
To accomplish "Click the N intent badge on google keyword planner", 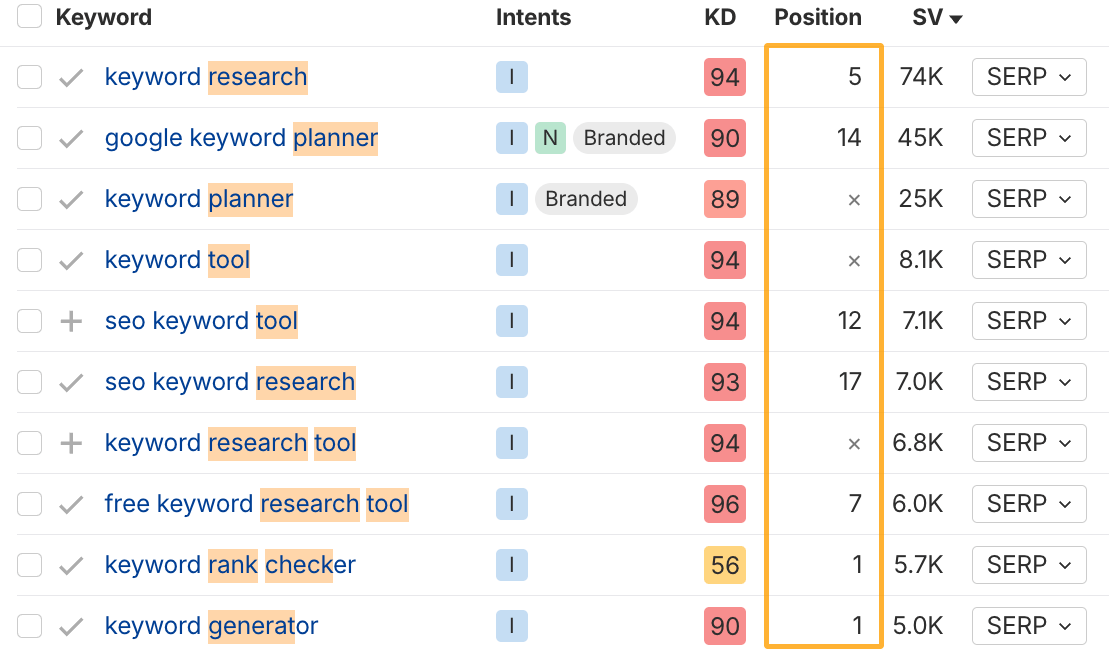I will click(550, 138).
